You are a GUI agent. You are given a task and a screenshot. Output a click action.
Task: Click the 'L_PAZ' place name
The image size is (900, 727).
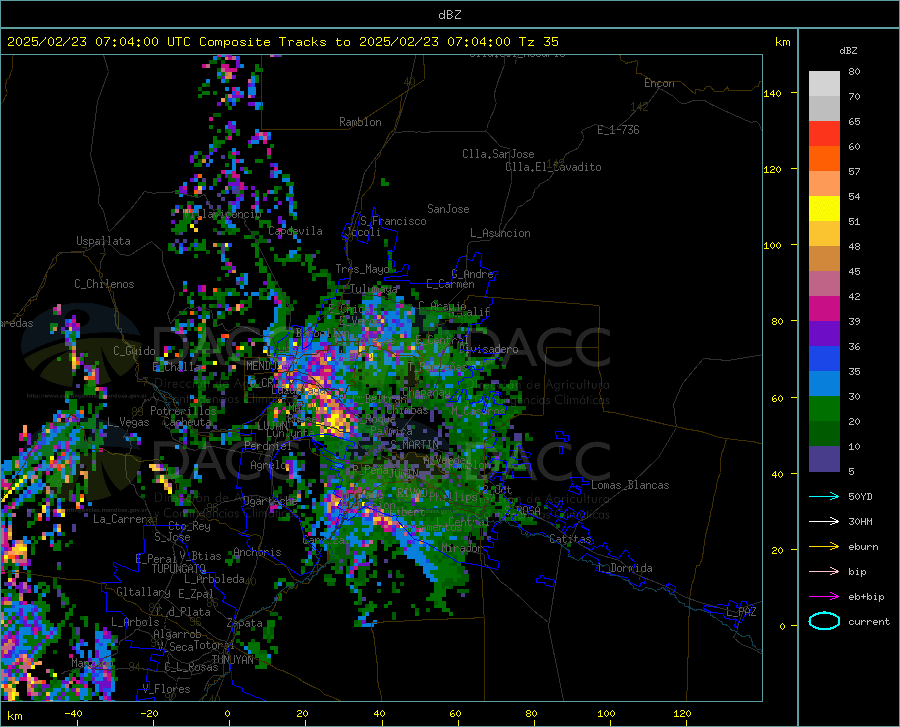pos(741,612)
